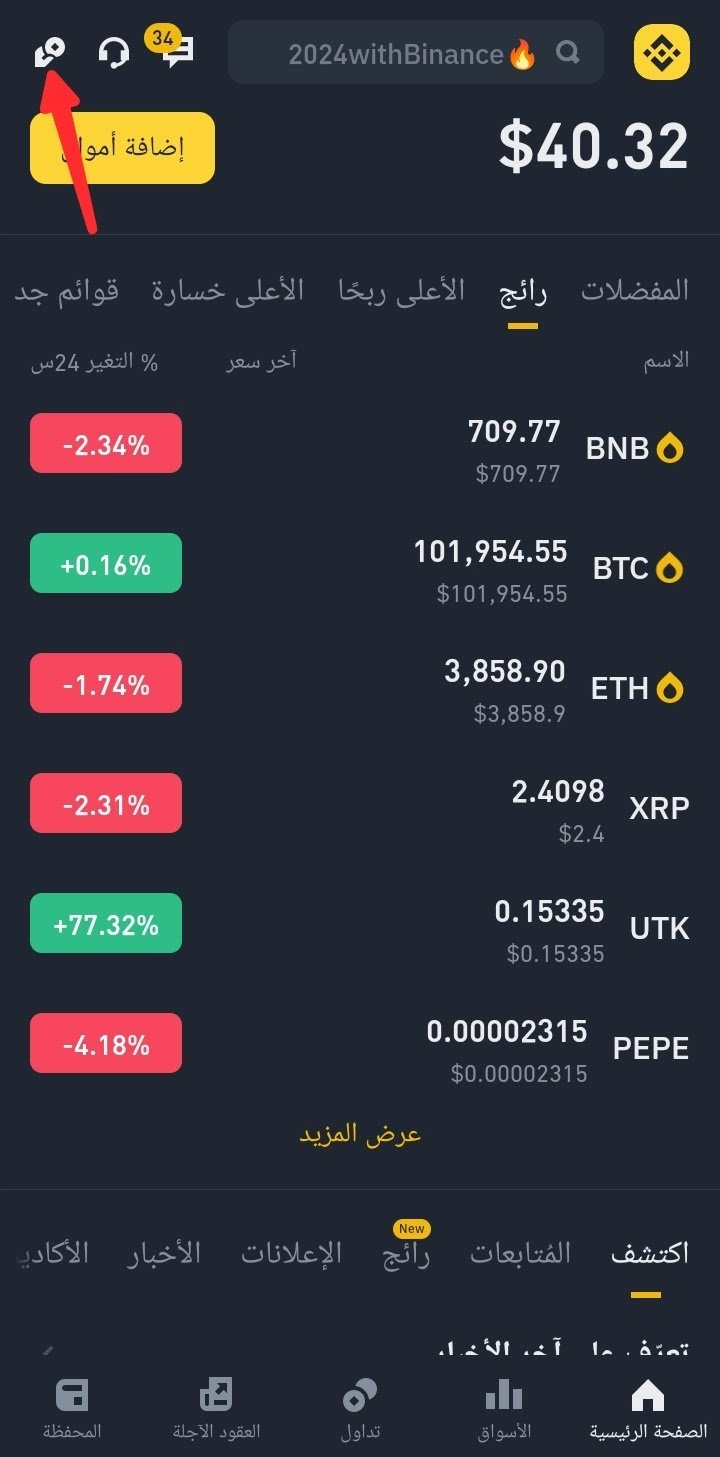This screenshot has width=720, height=1457.
Task: Open the Announcements tab (الإعلانات)
Action: 291,1253
